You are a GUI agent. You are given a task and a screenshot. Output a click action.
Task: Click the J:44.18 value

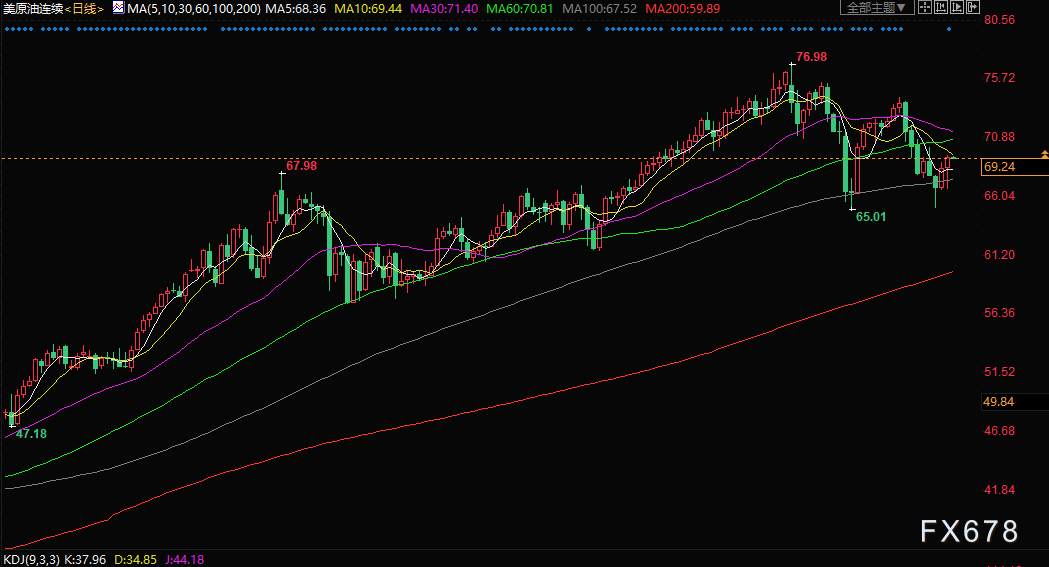point(185,560)
